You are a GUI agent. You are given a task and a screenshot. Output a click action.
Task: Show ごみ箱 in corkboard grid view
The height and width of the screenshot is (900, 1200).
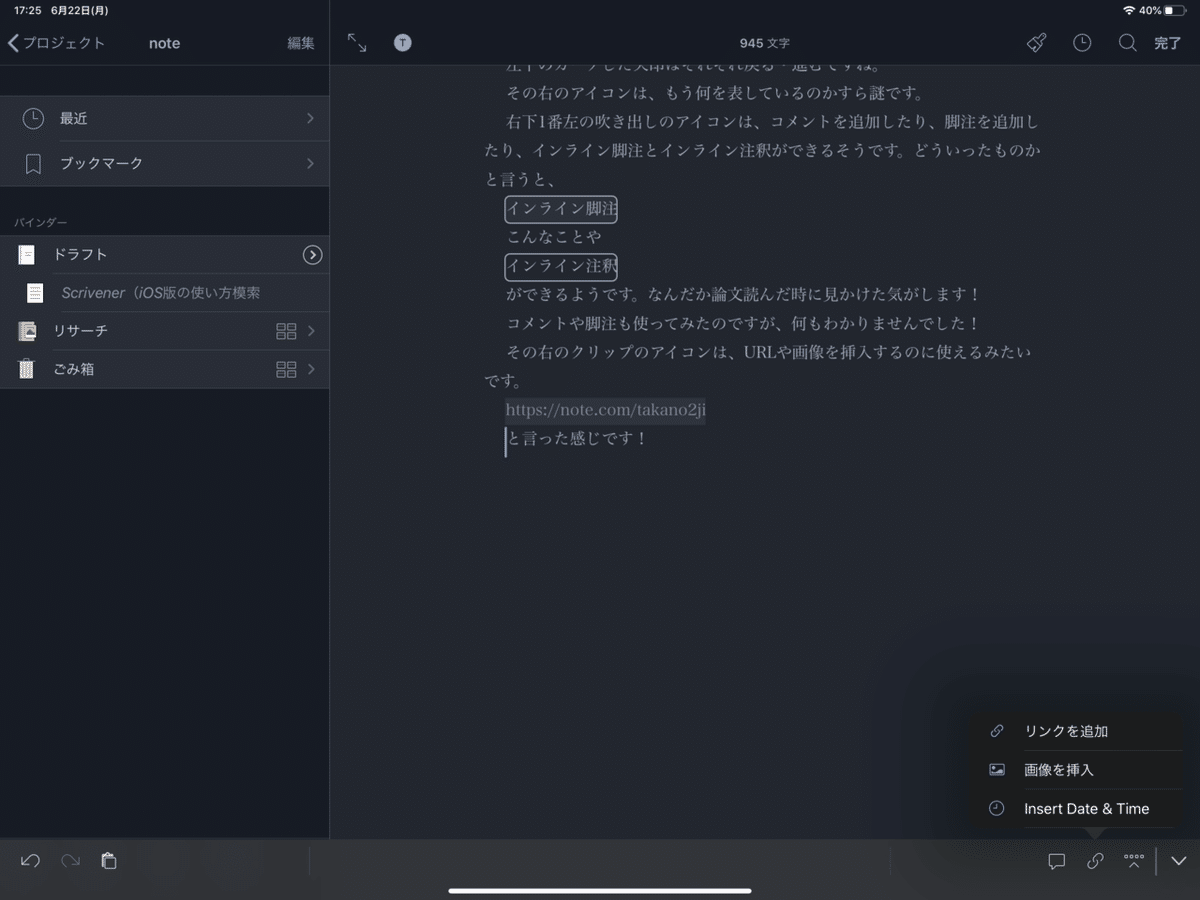point(286,369)
